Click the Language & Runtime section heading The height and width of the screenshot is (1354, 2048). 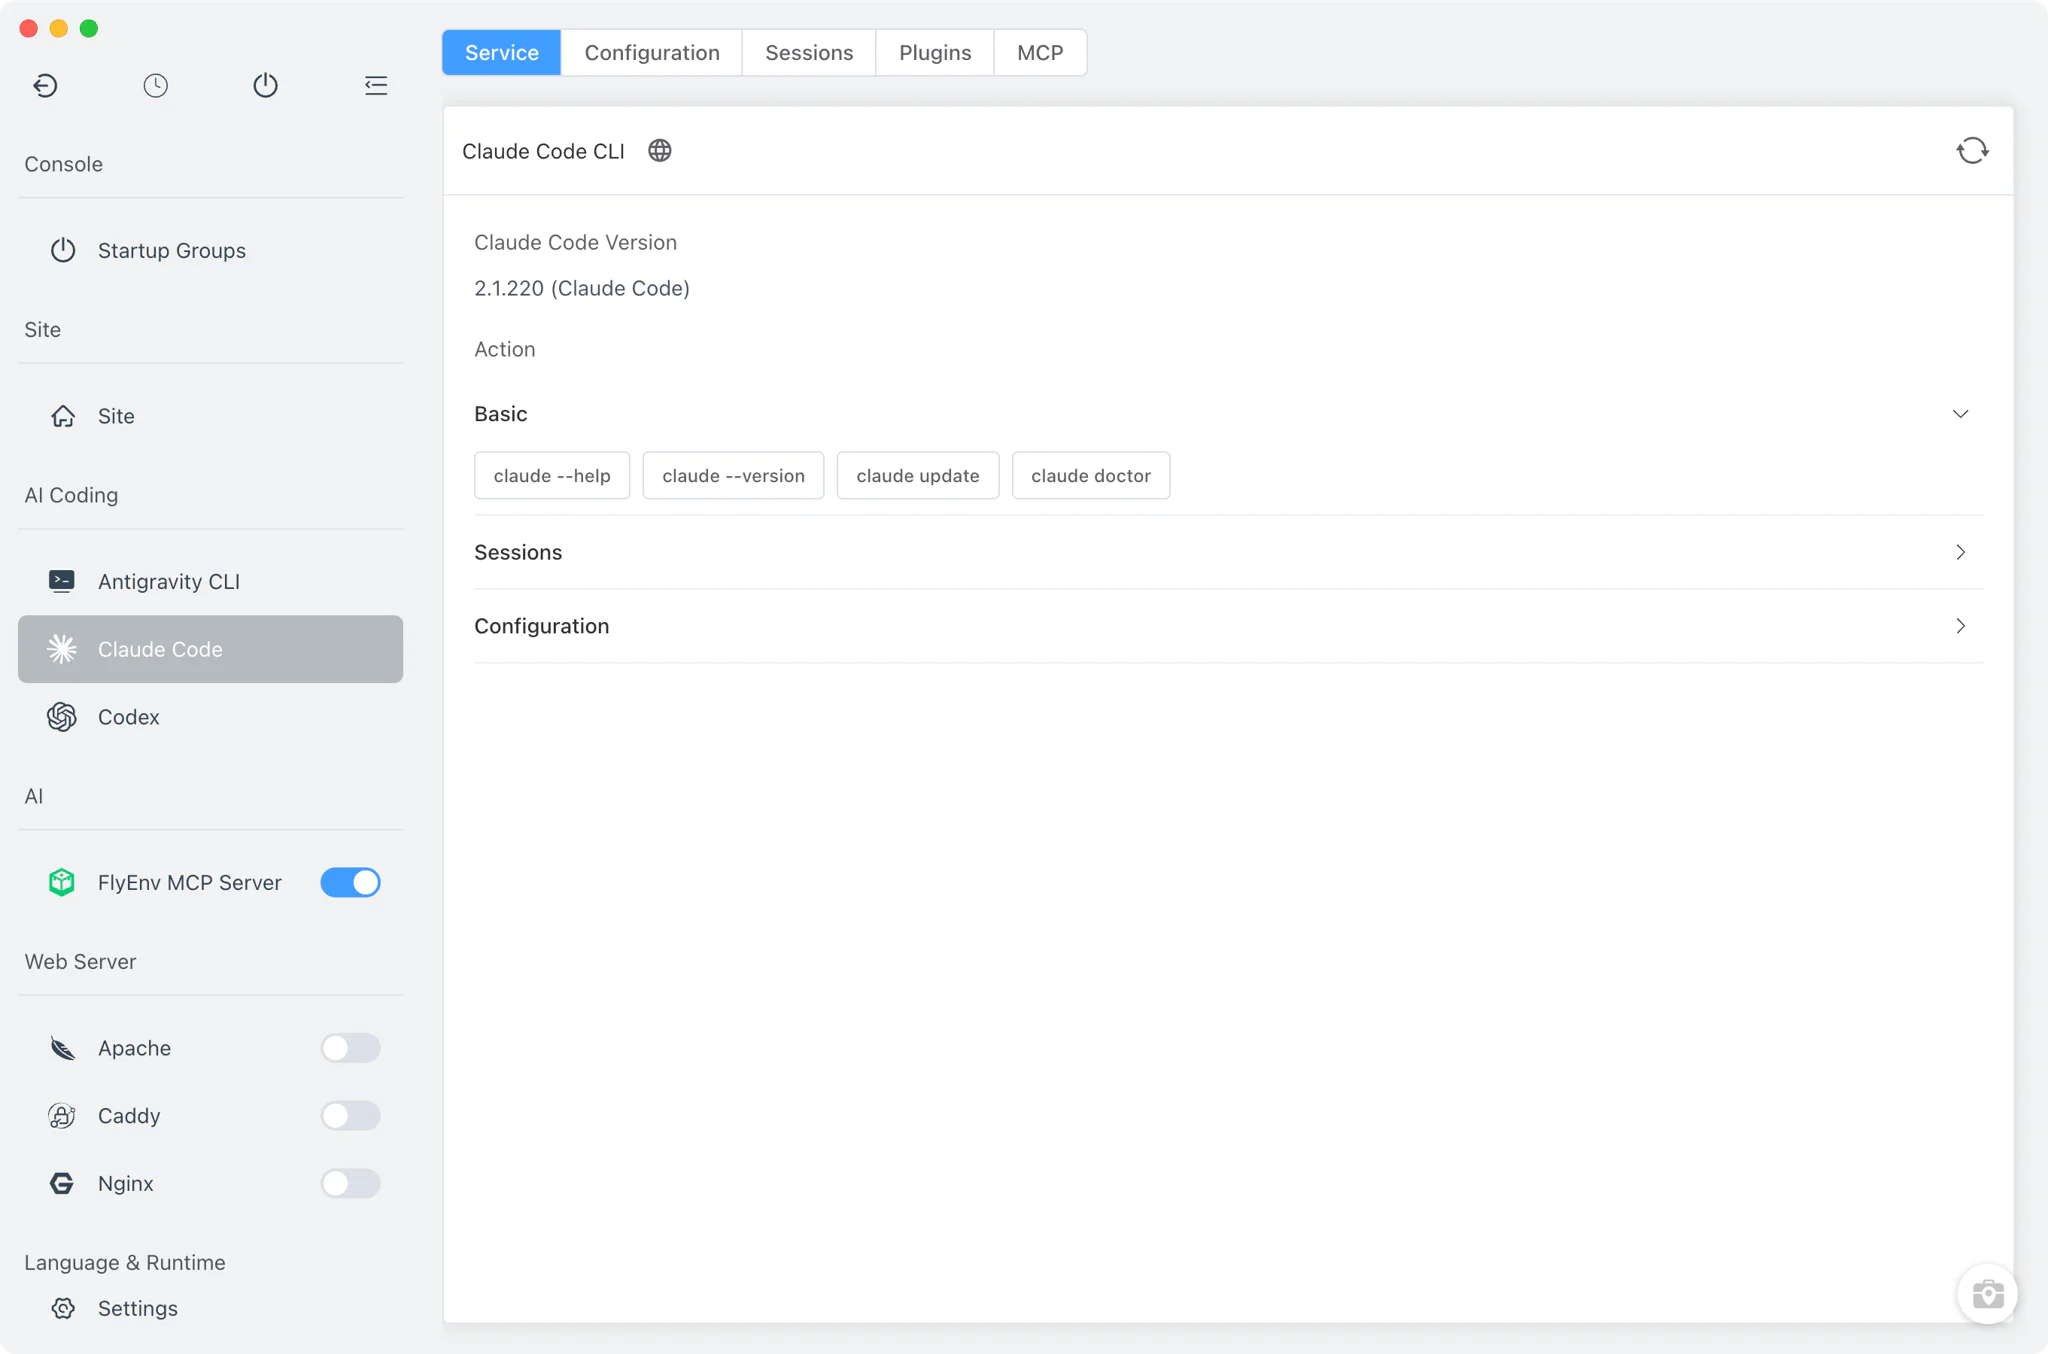point(125,1262)
